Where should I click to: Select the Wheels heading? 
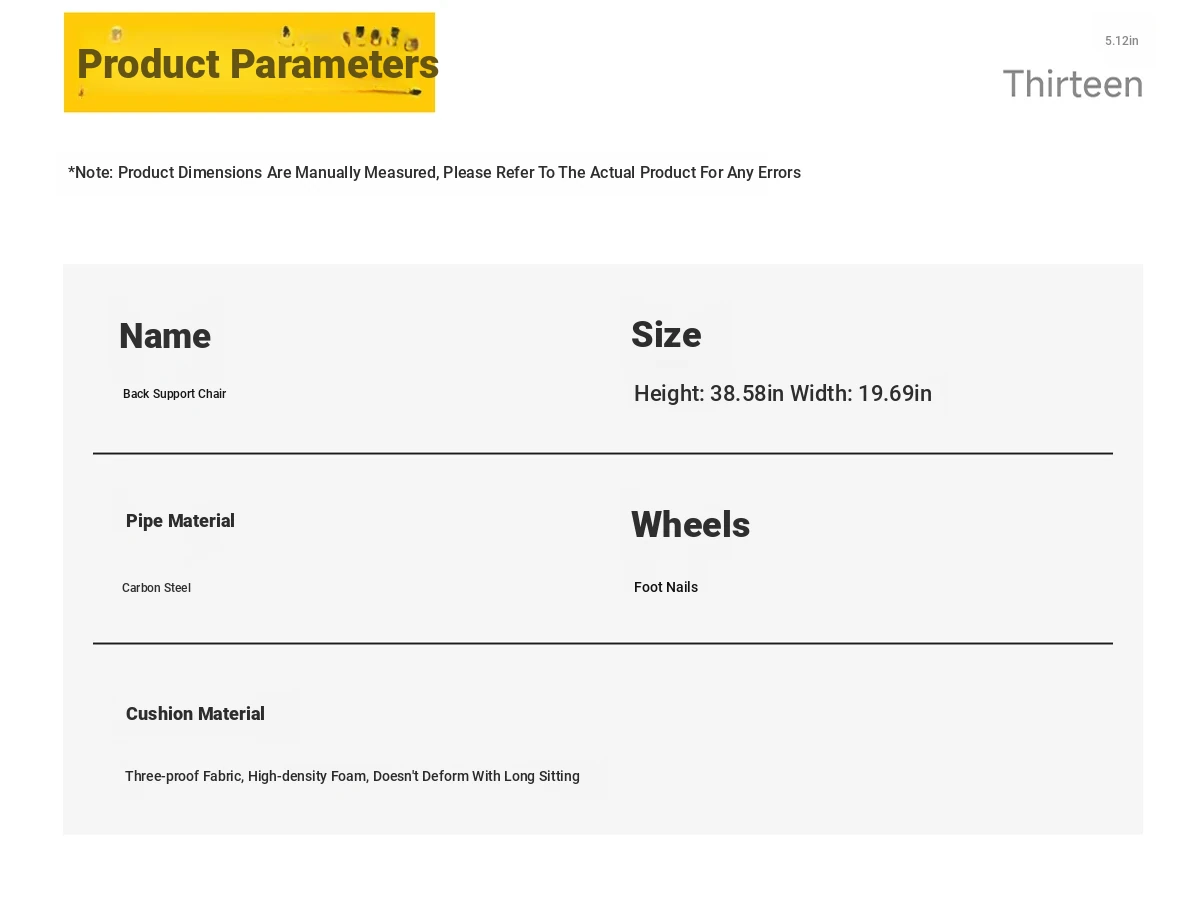tap(690, 525)
